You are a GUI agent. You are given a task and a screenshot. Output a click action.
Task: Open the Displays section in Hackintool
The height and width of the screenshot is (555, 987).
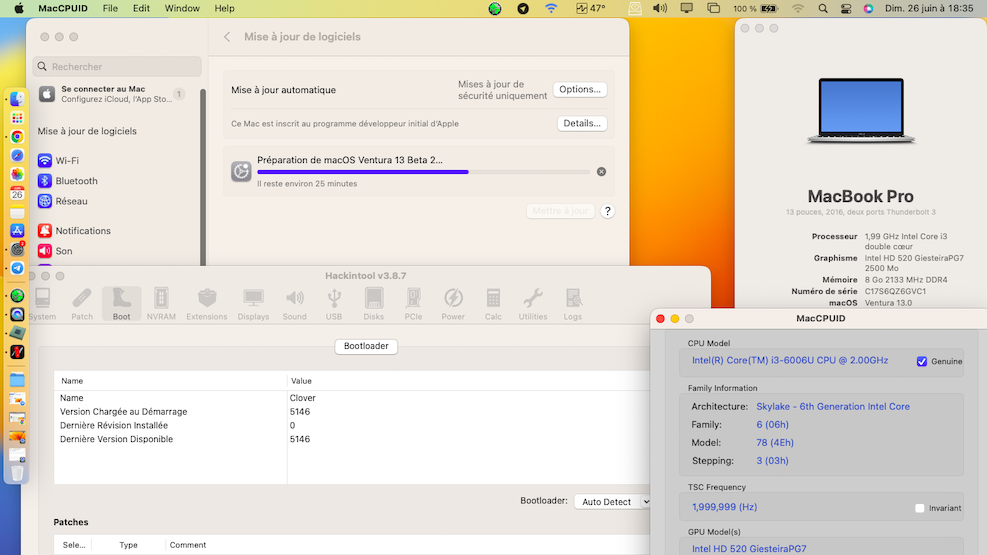click(x=253, y=305)
